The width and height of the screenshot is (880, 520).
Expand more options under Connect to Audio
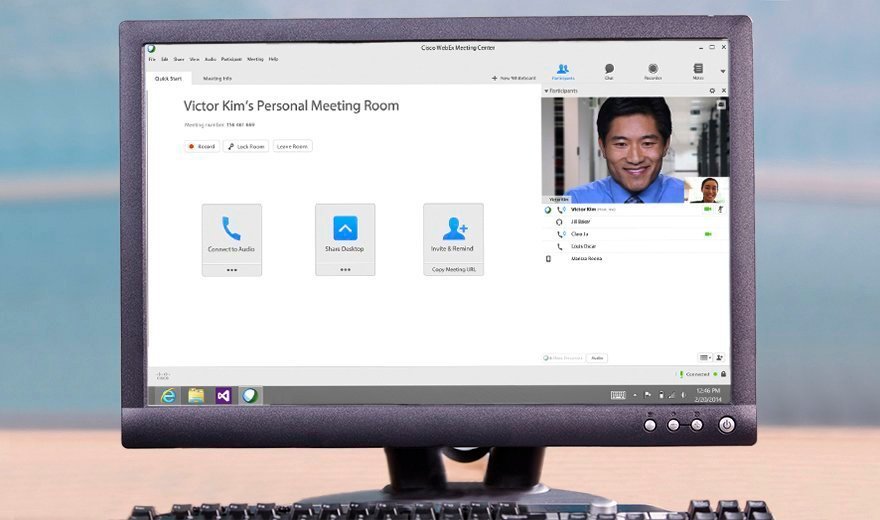point(232,270)
